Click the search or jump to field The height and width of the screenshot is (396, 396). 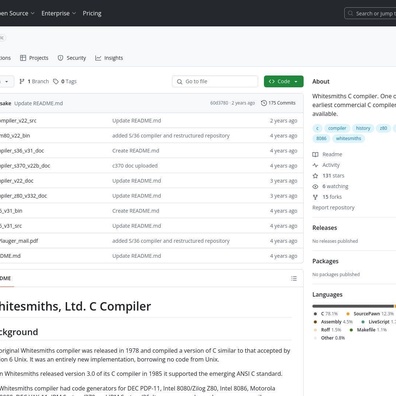[x=370, y=13]
